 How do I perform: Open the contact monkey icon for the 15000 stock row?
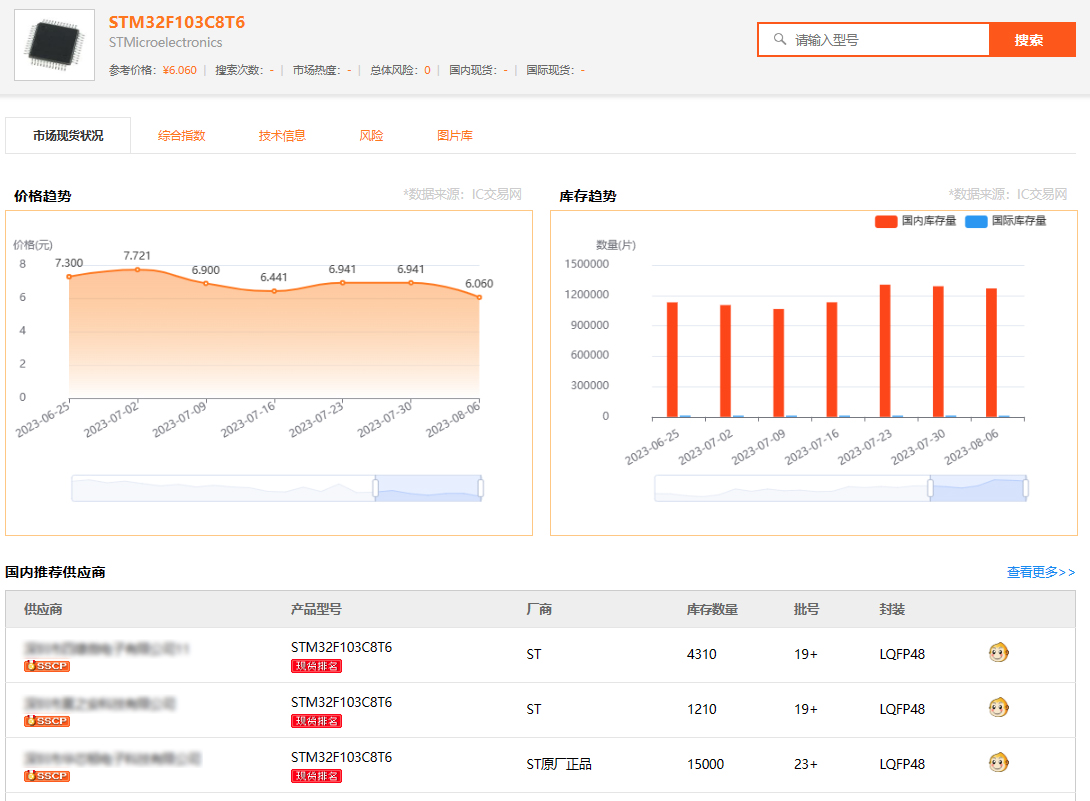[998, 763]
